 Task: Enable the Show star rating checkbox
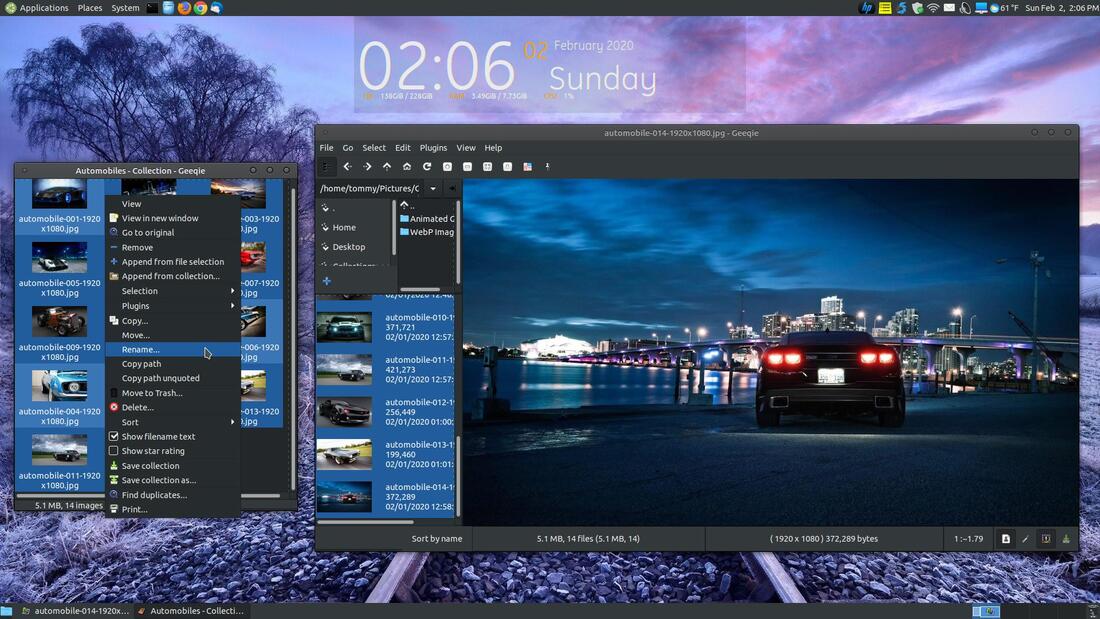(114, 451)
